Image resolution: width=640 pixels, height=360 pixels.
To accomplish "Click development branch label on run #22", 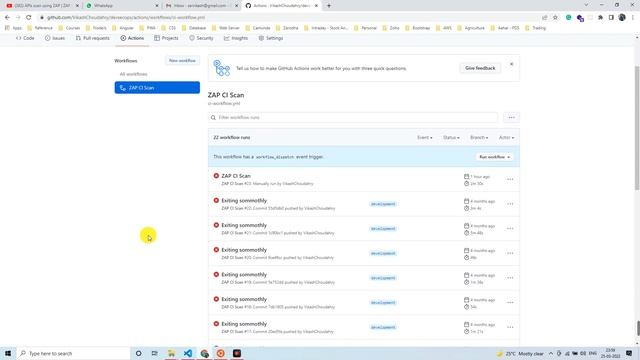I will 383,204.
